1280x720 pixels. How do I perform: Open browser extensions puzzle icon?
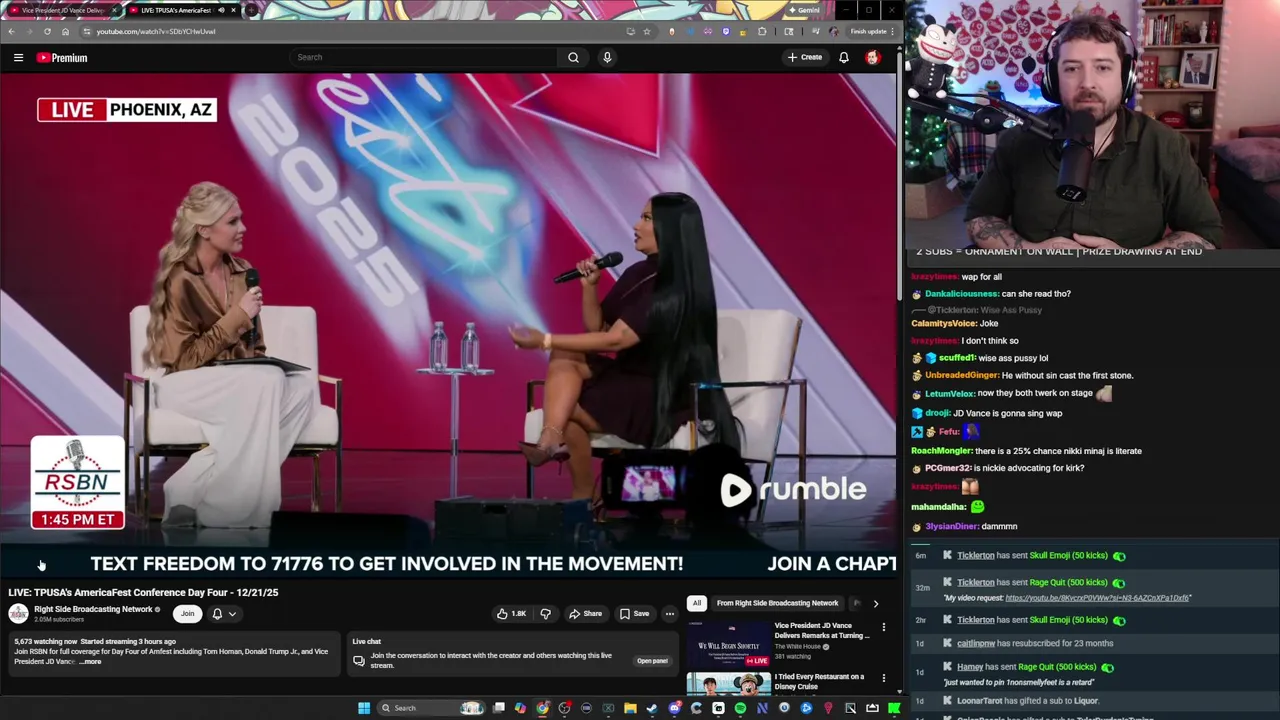click(x=763, y=31)
